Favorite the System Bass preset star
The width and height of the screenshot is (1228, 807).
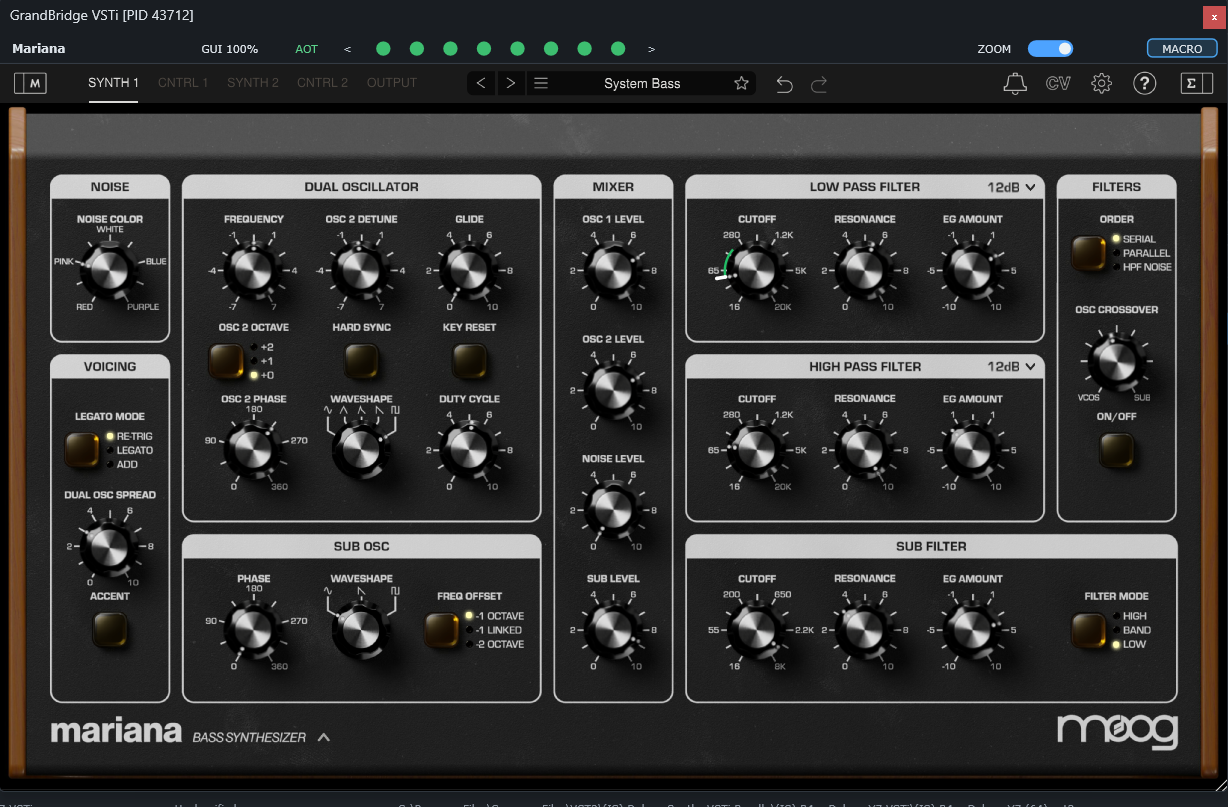(x=741, y=83)
